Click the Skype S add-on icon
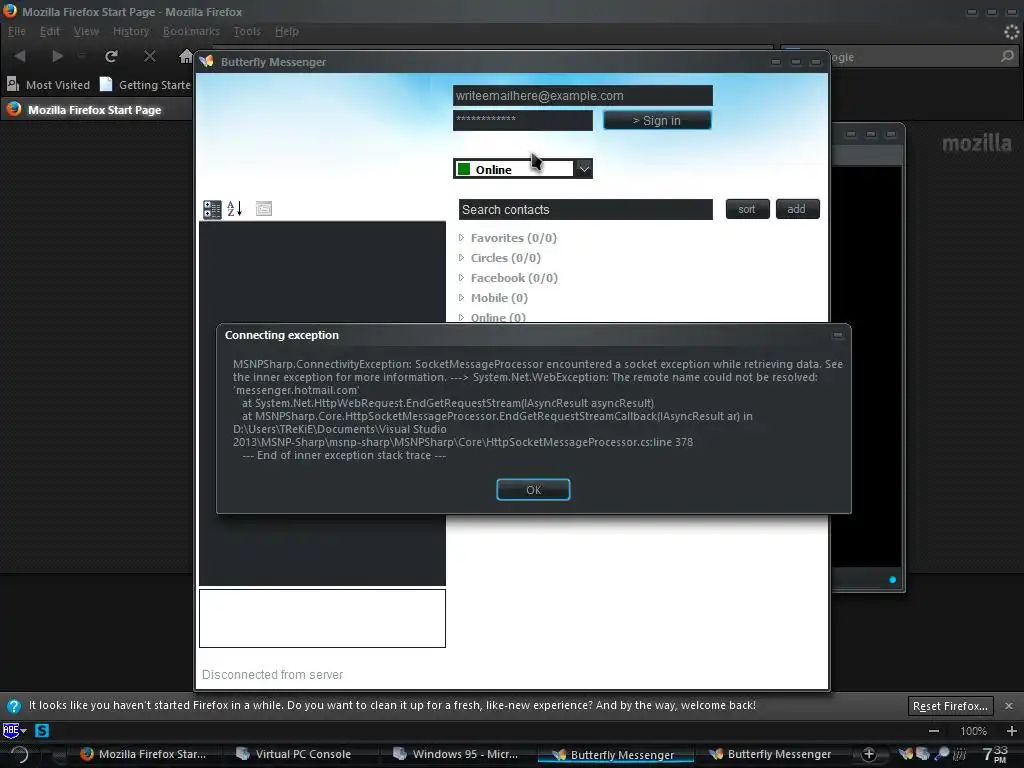1024x768 pixels. (42, 730)
